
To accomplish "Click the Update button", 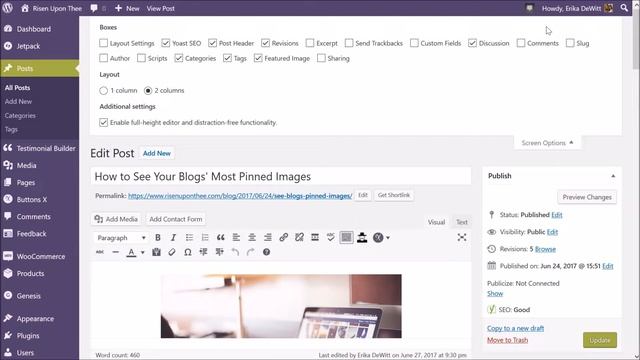I will 600,340.
